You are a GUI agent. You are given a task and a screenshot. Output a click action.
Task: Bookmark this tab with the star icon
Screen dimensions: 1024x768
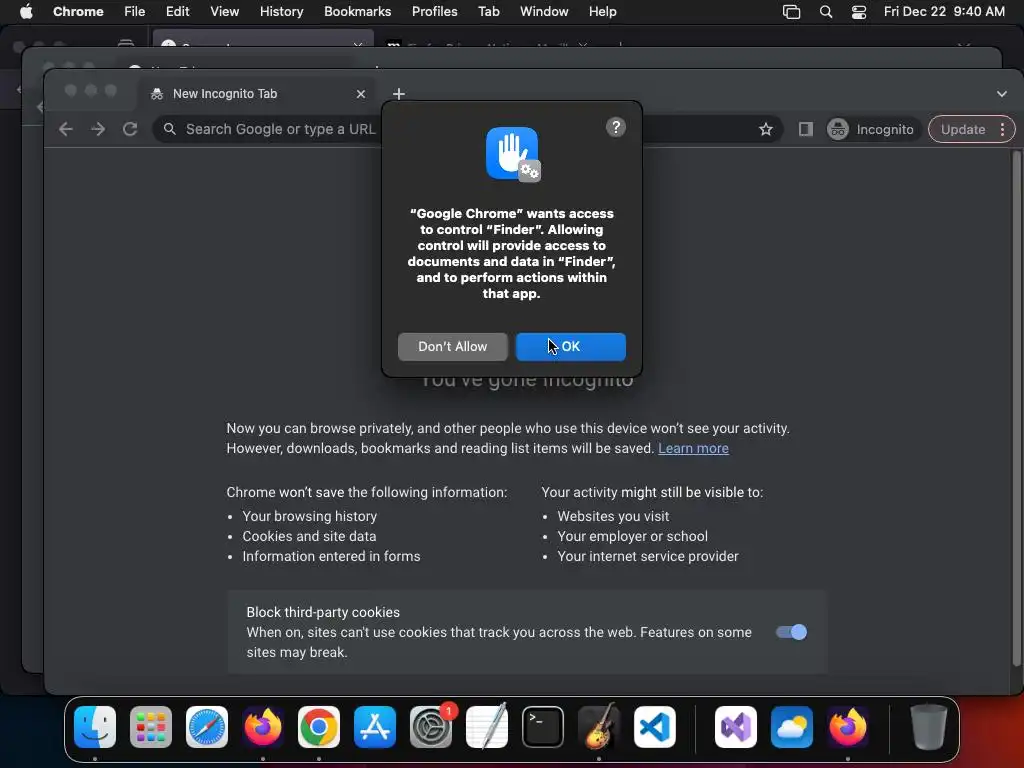765,129
